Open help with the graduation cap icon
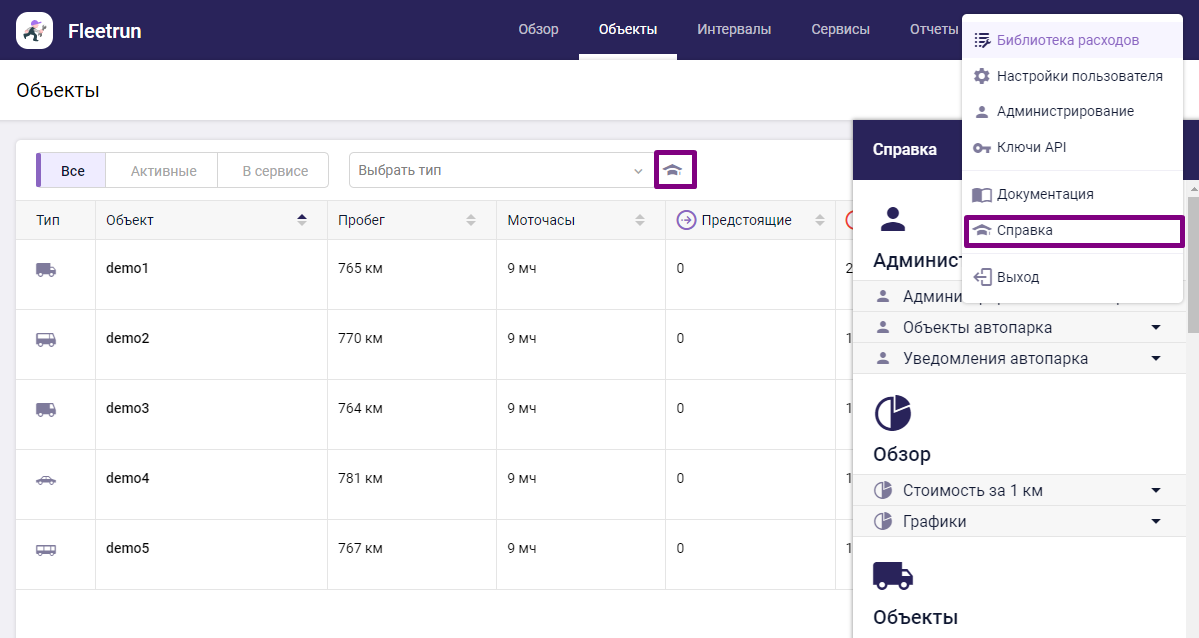 pos(675,169)
